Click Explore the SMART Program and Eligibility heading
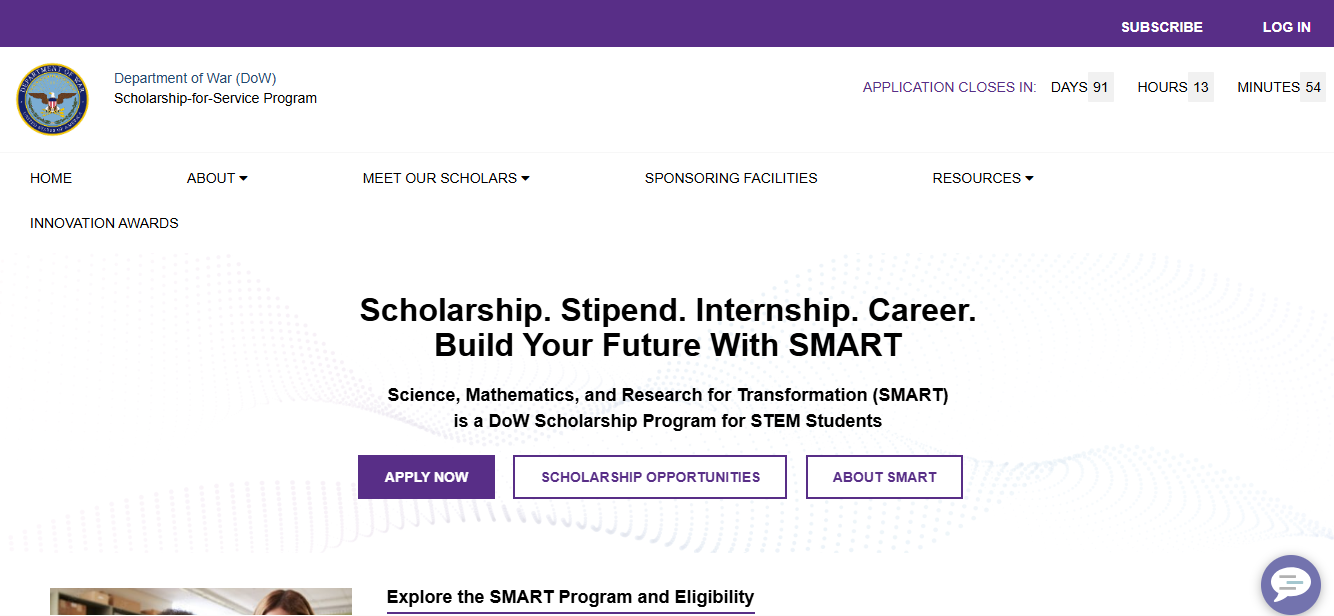Viewport: 1334px width, 616px height. click(x=570, y=597)
